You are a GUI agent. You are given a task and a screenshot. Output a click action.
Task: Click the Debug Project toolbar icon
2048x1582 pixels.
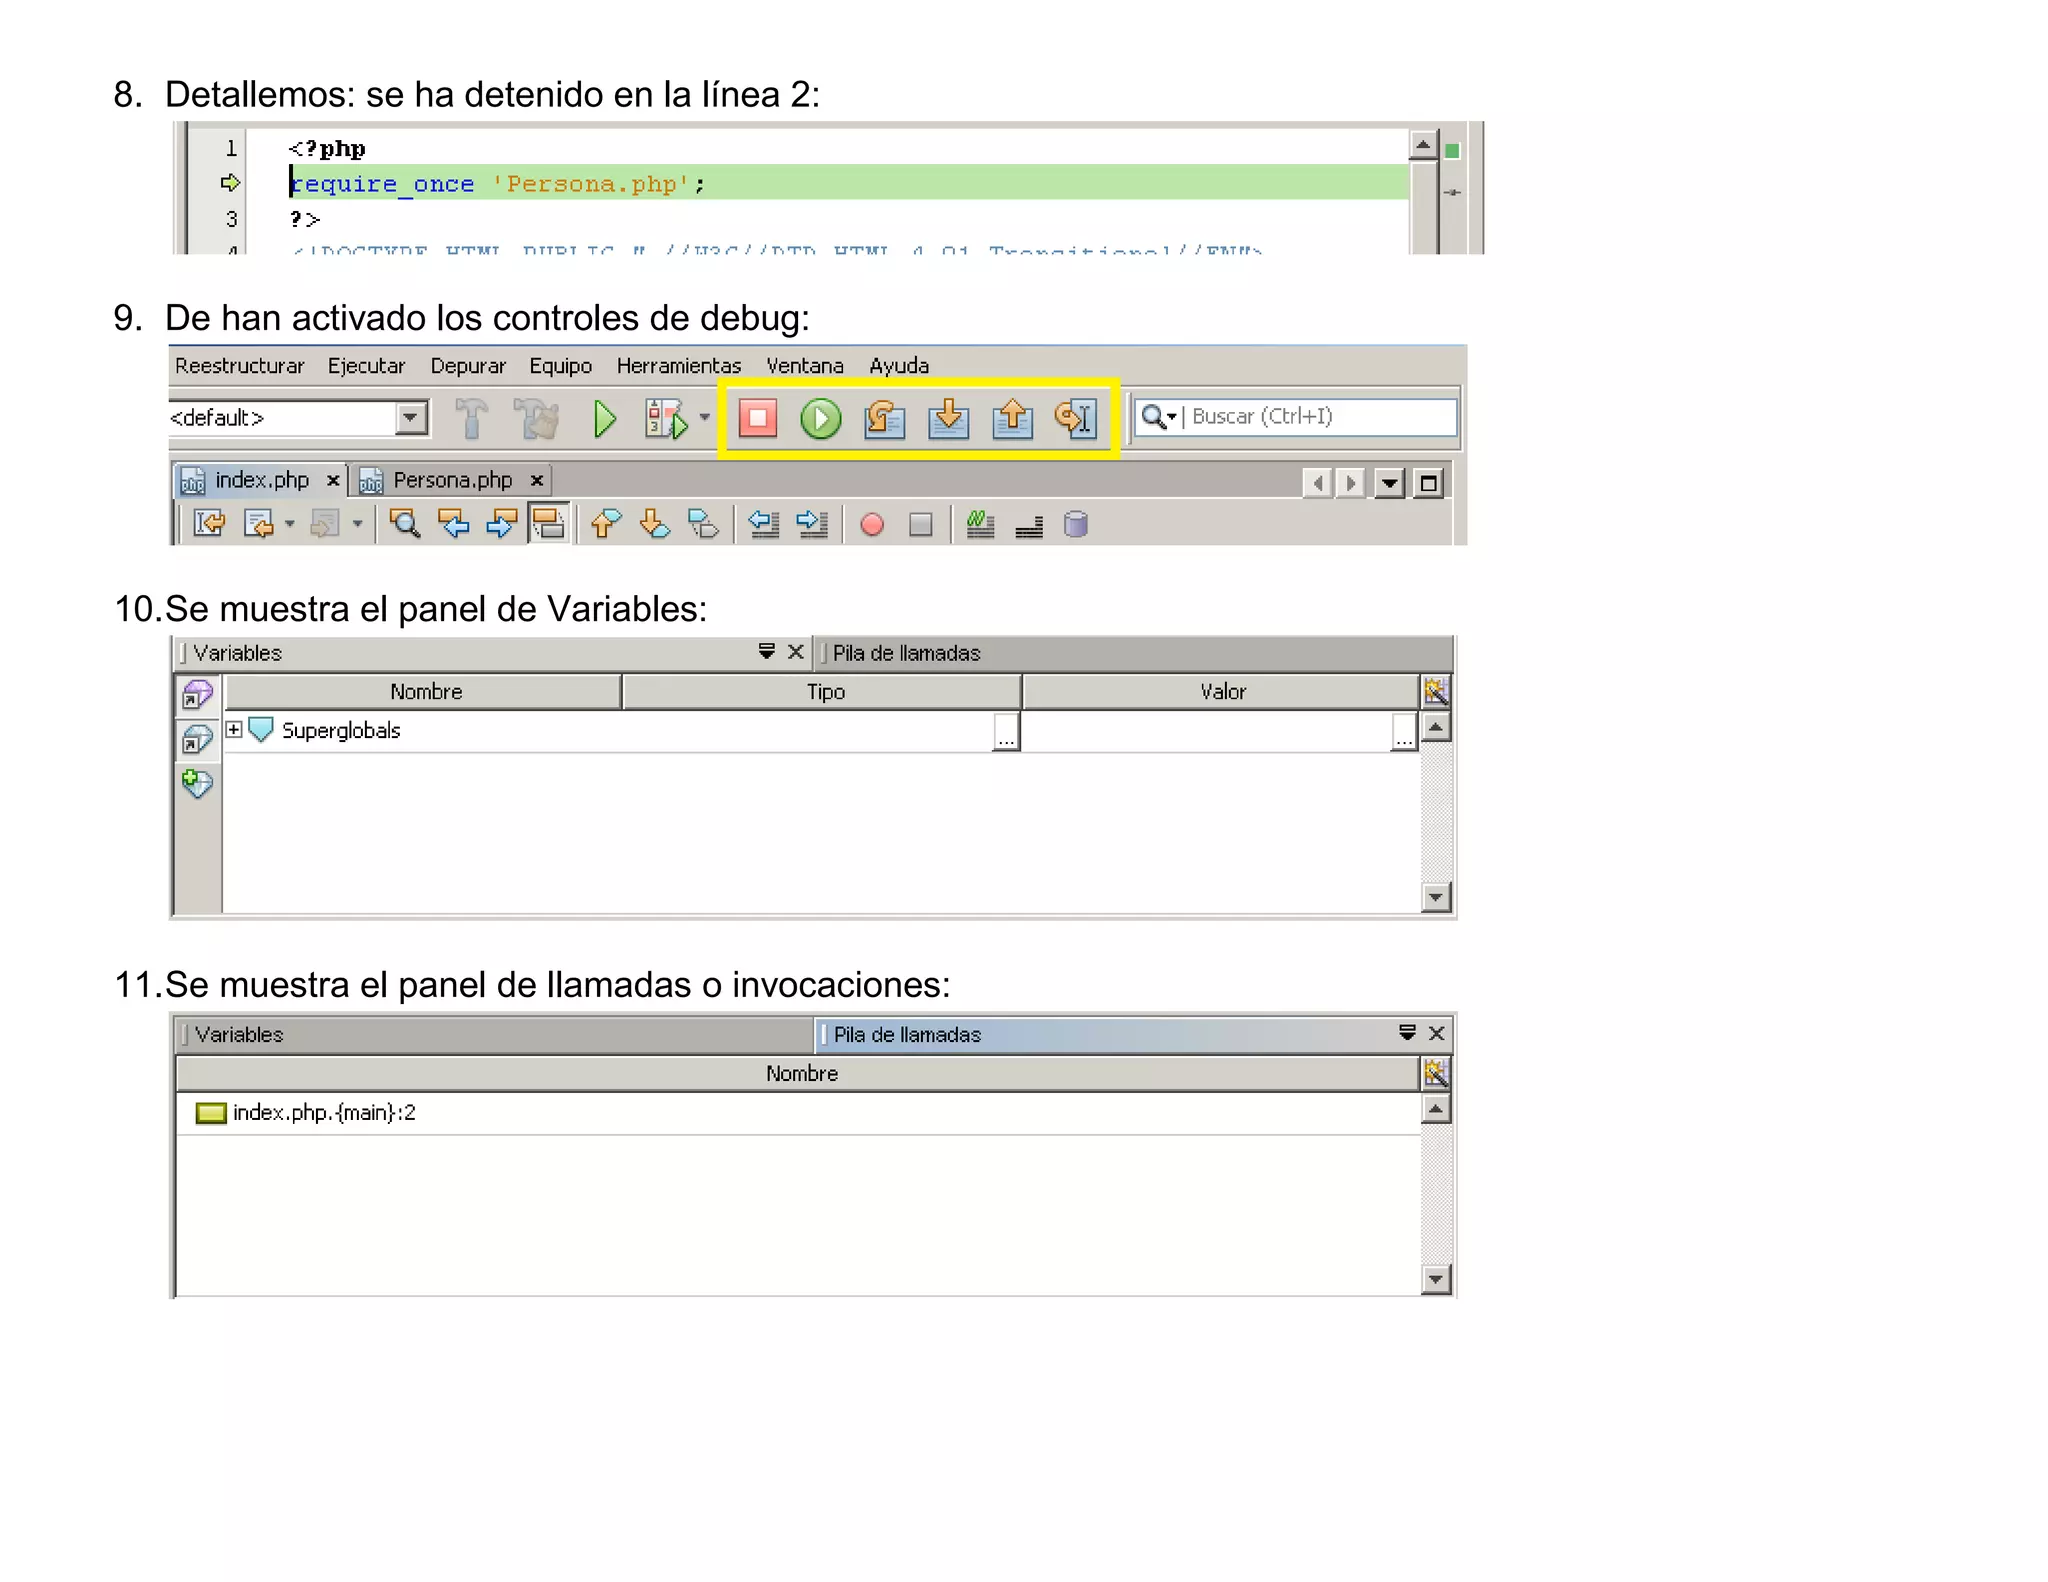(666, 418)
